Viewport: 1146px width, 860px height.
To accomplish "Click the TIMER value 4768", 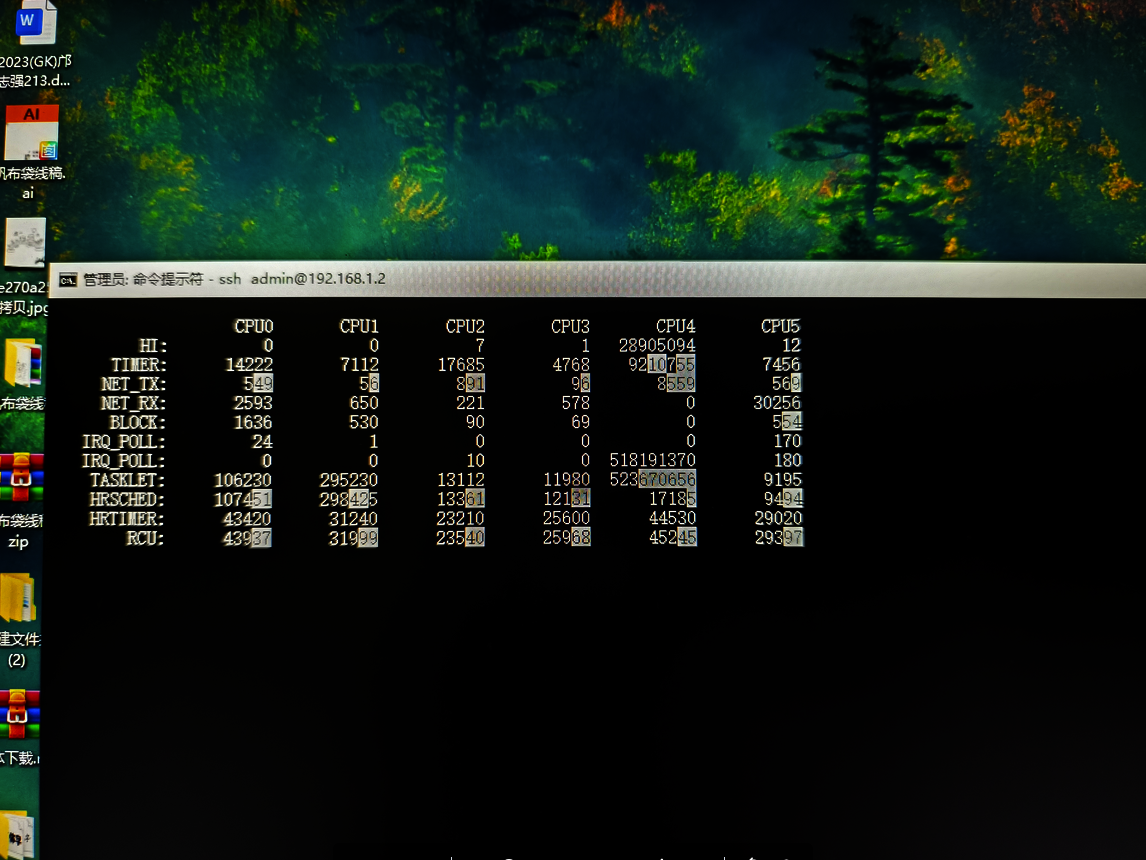I will [571, 364].
